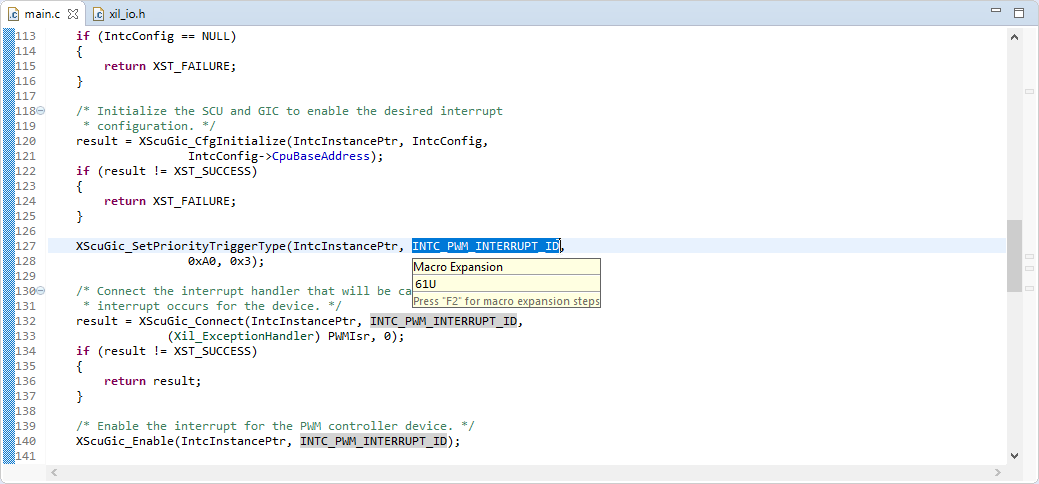Viewport: 1039px width, 484px height.
Task: Click the horizontal scrollbar left arrow
Action: coord(54,472)
